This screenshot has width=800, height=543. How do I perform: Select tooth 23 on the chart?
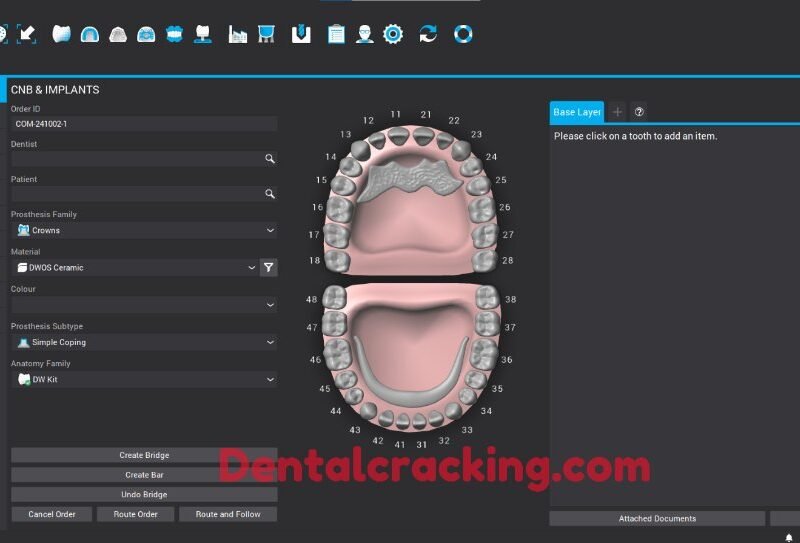[461, 150]
